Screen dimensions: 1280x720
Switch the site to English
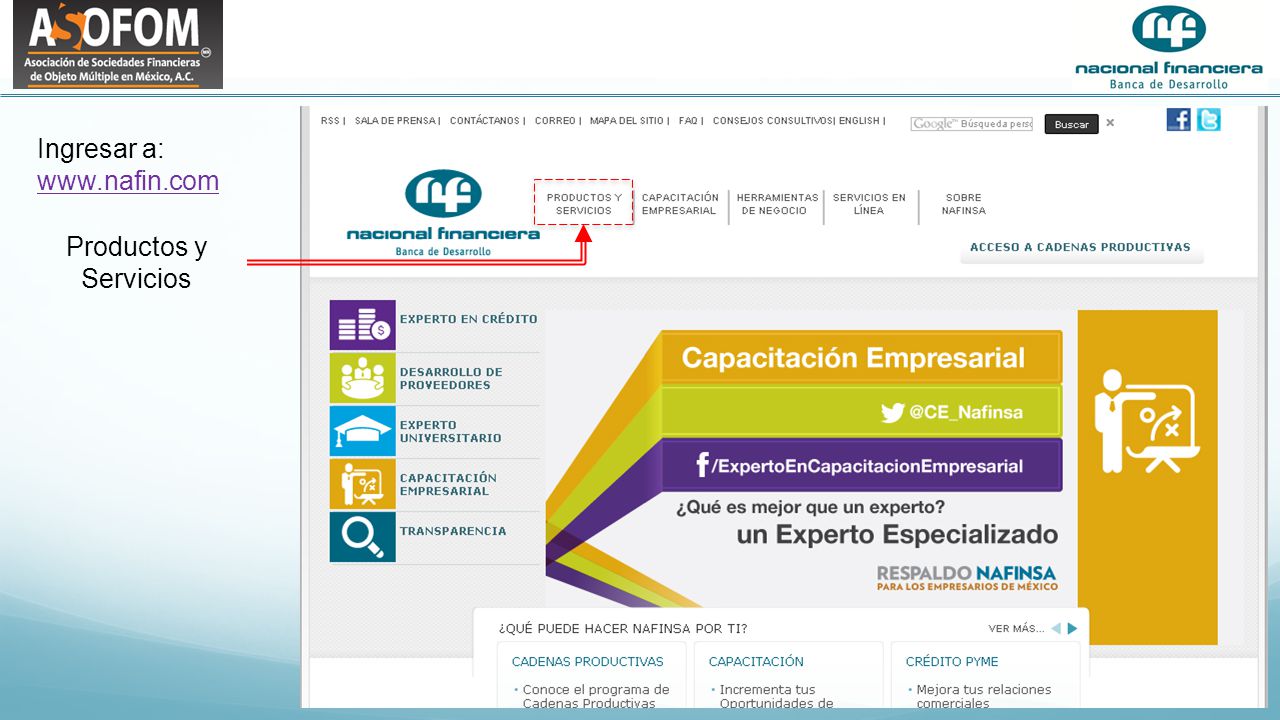859,121
